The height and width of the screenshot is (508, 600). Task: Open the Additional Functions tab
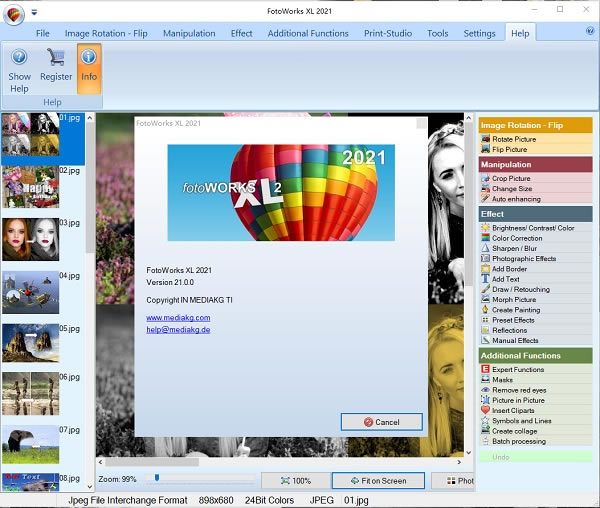coord(308,33)
